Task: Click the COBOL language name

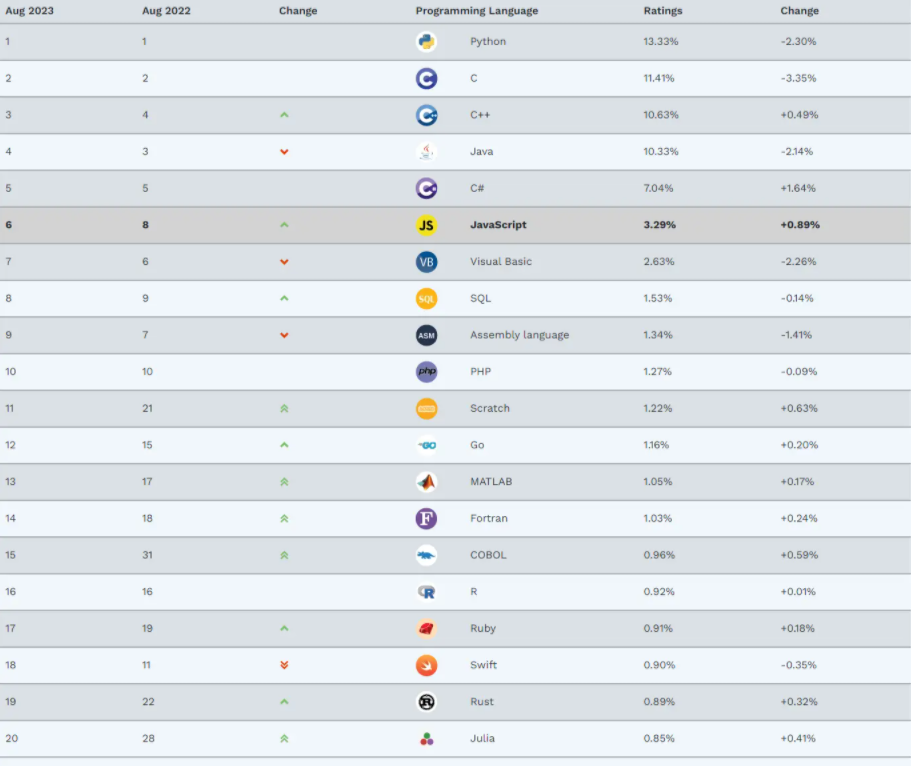Action: [x=488, y=555]
